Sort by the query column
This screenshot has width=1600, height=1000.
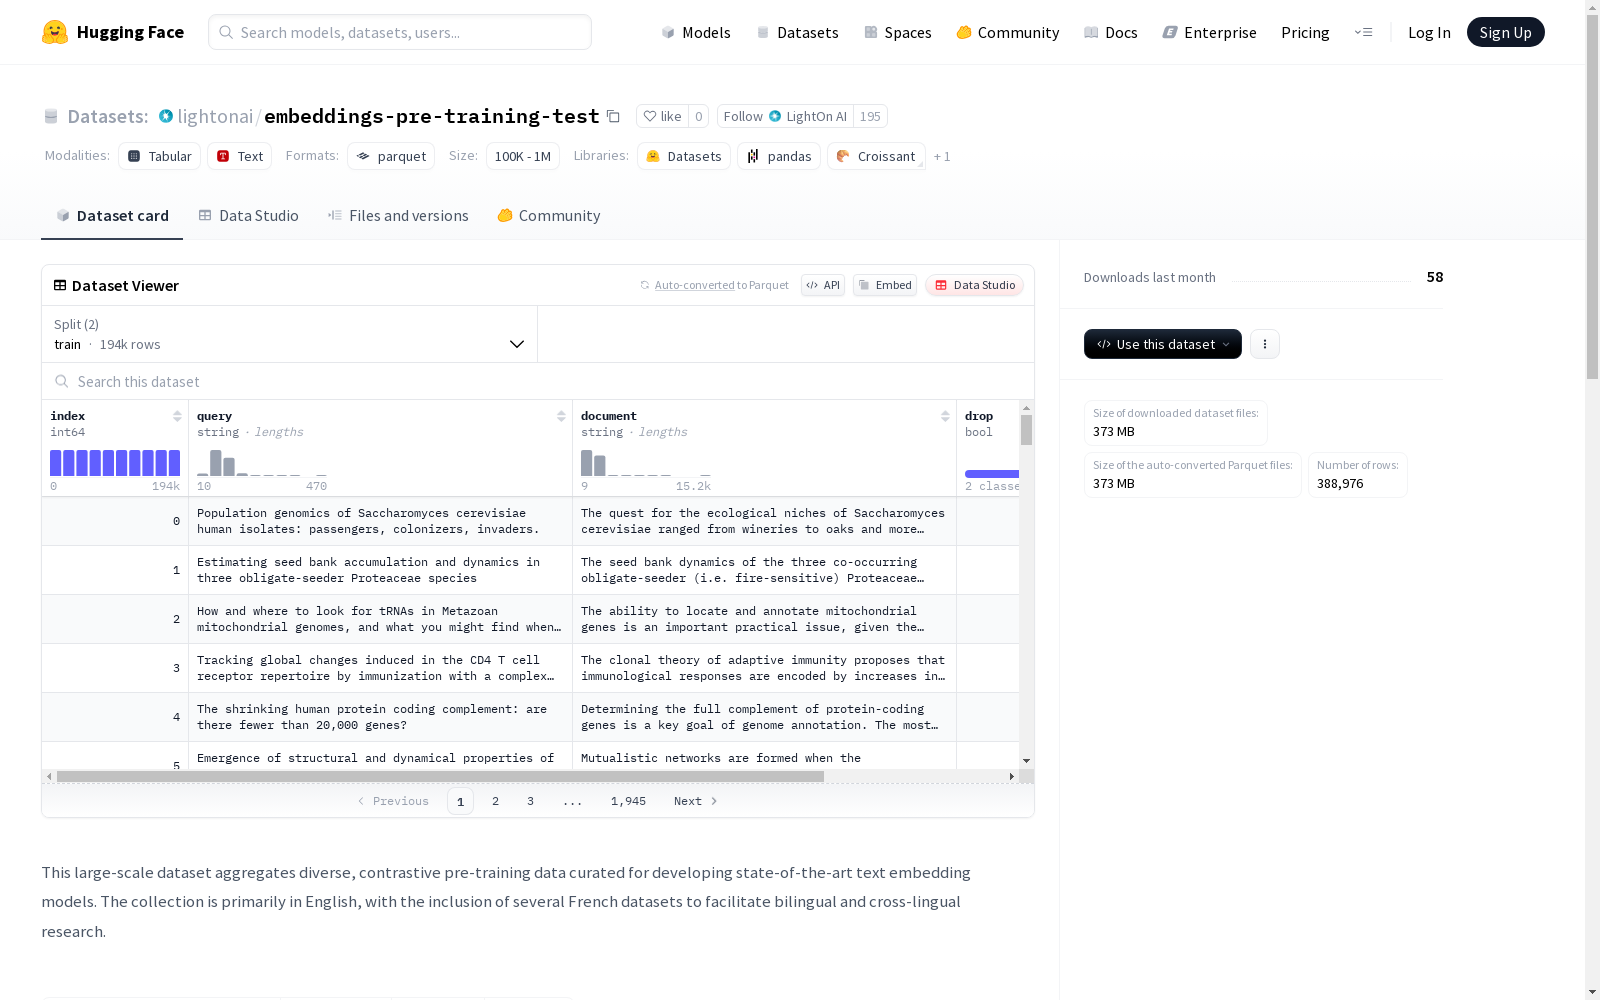561,416
